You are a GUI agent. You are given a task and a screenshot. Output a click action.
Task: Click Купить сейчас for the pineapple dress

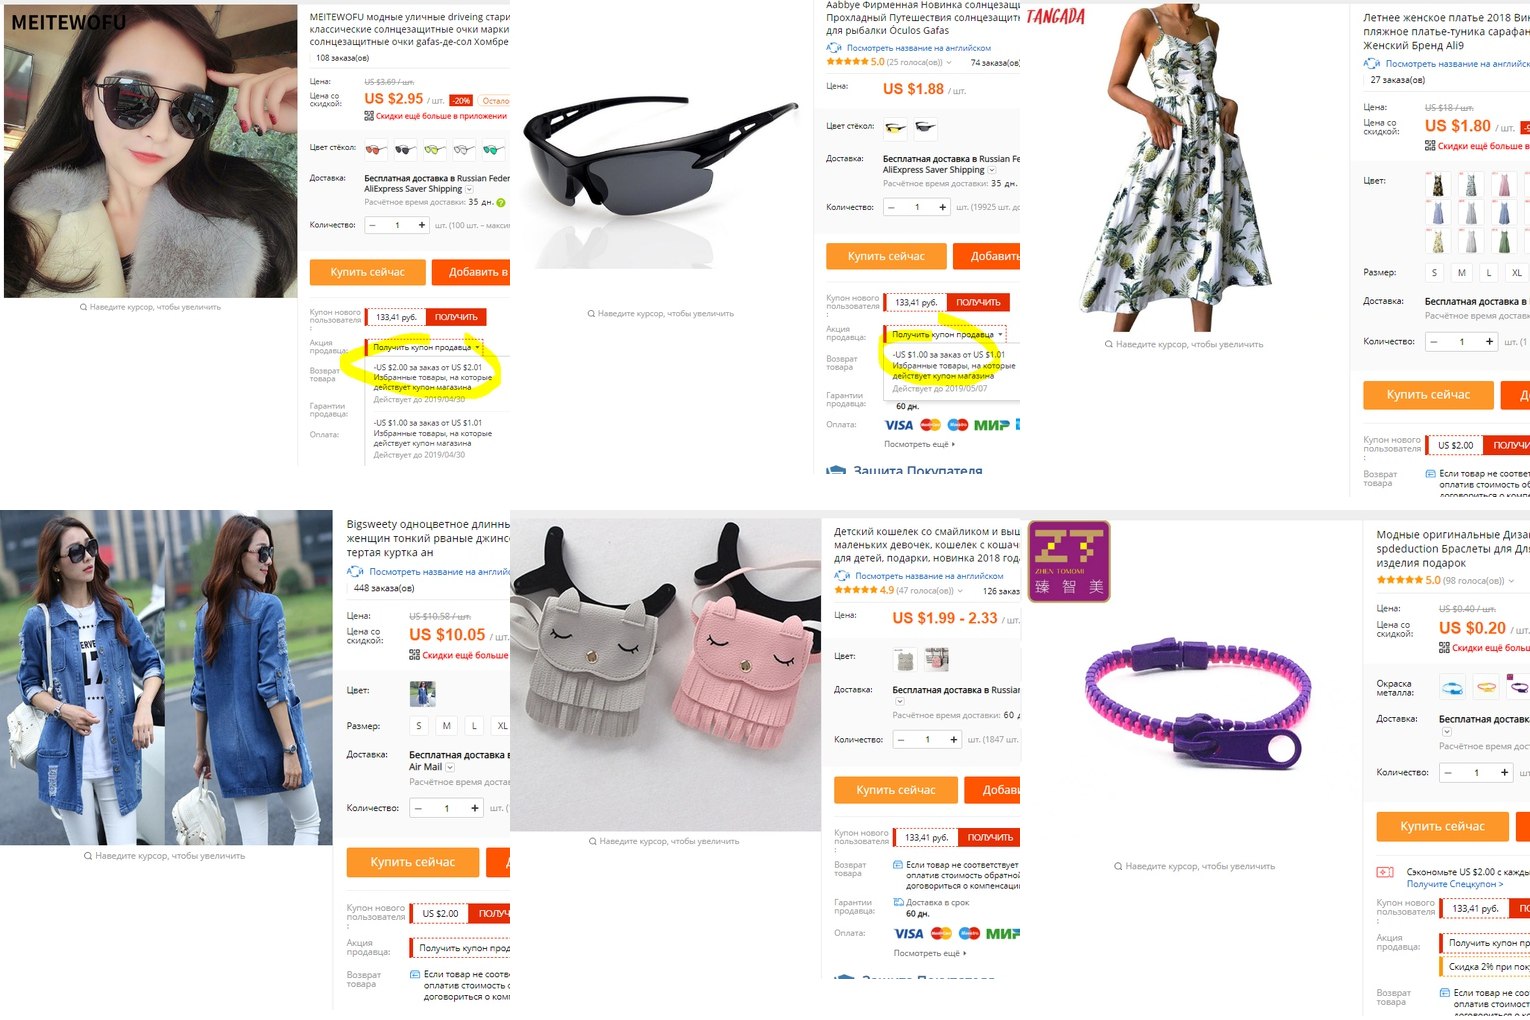[x=1428, y=395]
